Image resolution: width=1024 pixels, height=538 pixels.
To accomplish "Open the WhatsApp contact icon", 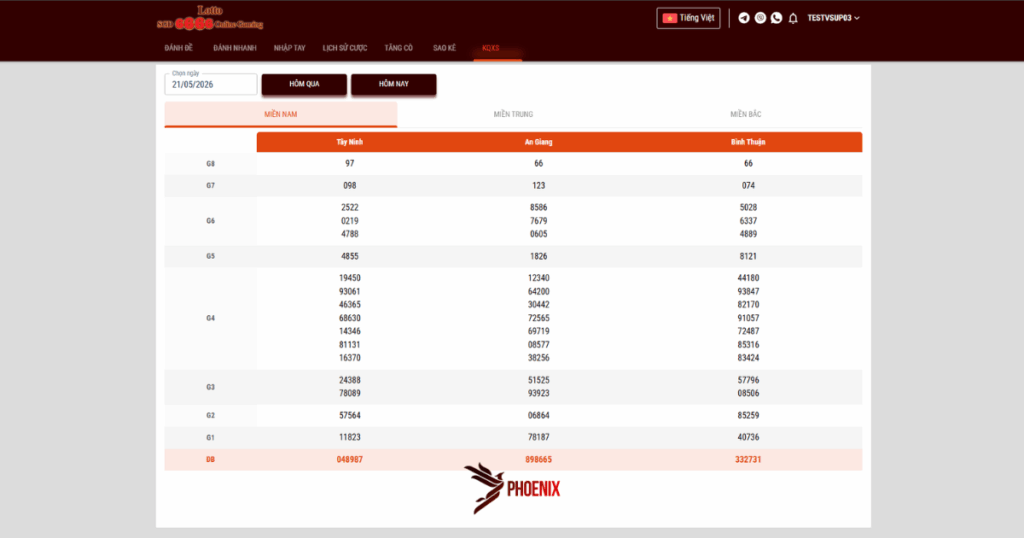I will [776, 18].
